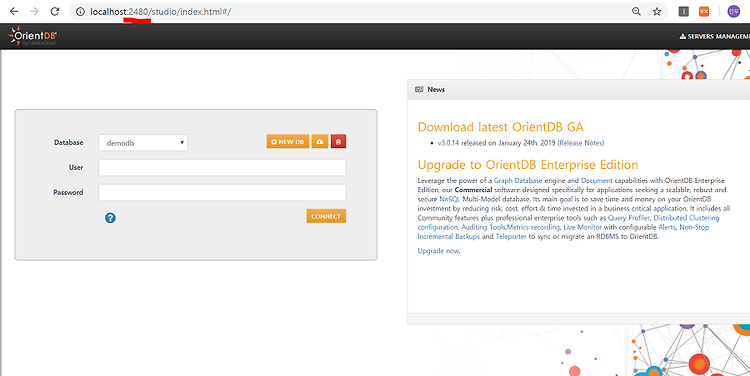This screenshot has height=376, width=750.
Task: Click the Upgrade now link
Action: point(439,251)
